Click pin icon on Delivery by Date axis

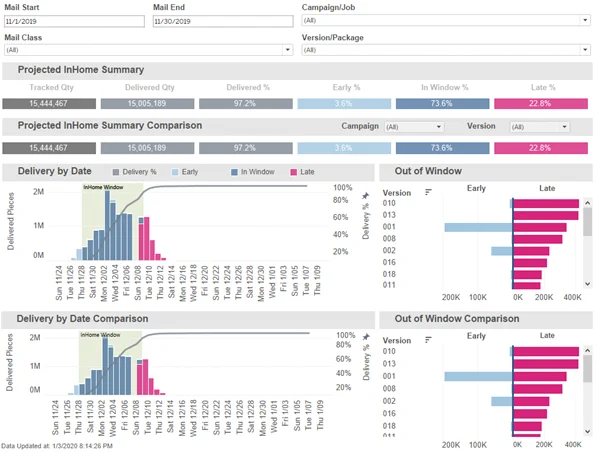tap(365, 196)
